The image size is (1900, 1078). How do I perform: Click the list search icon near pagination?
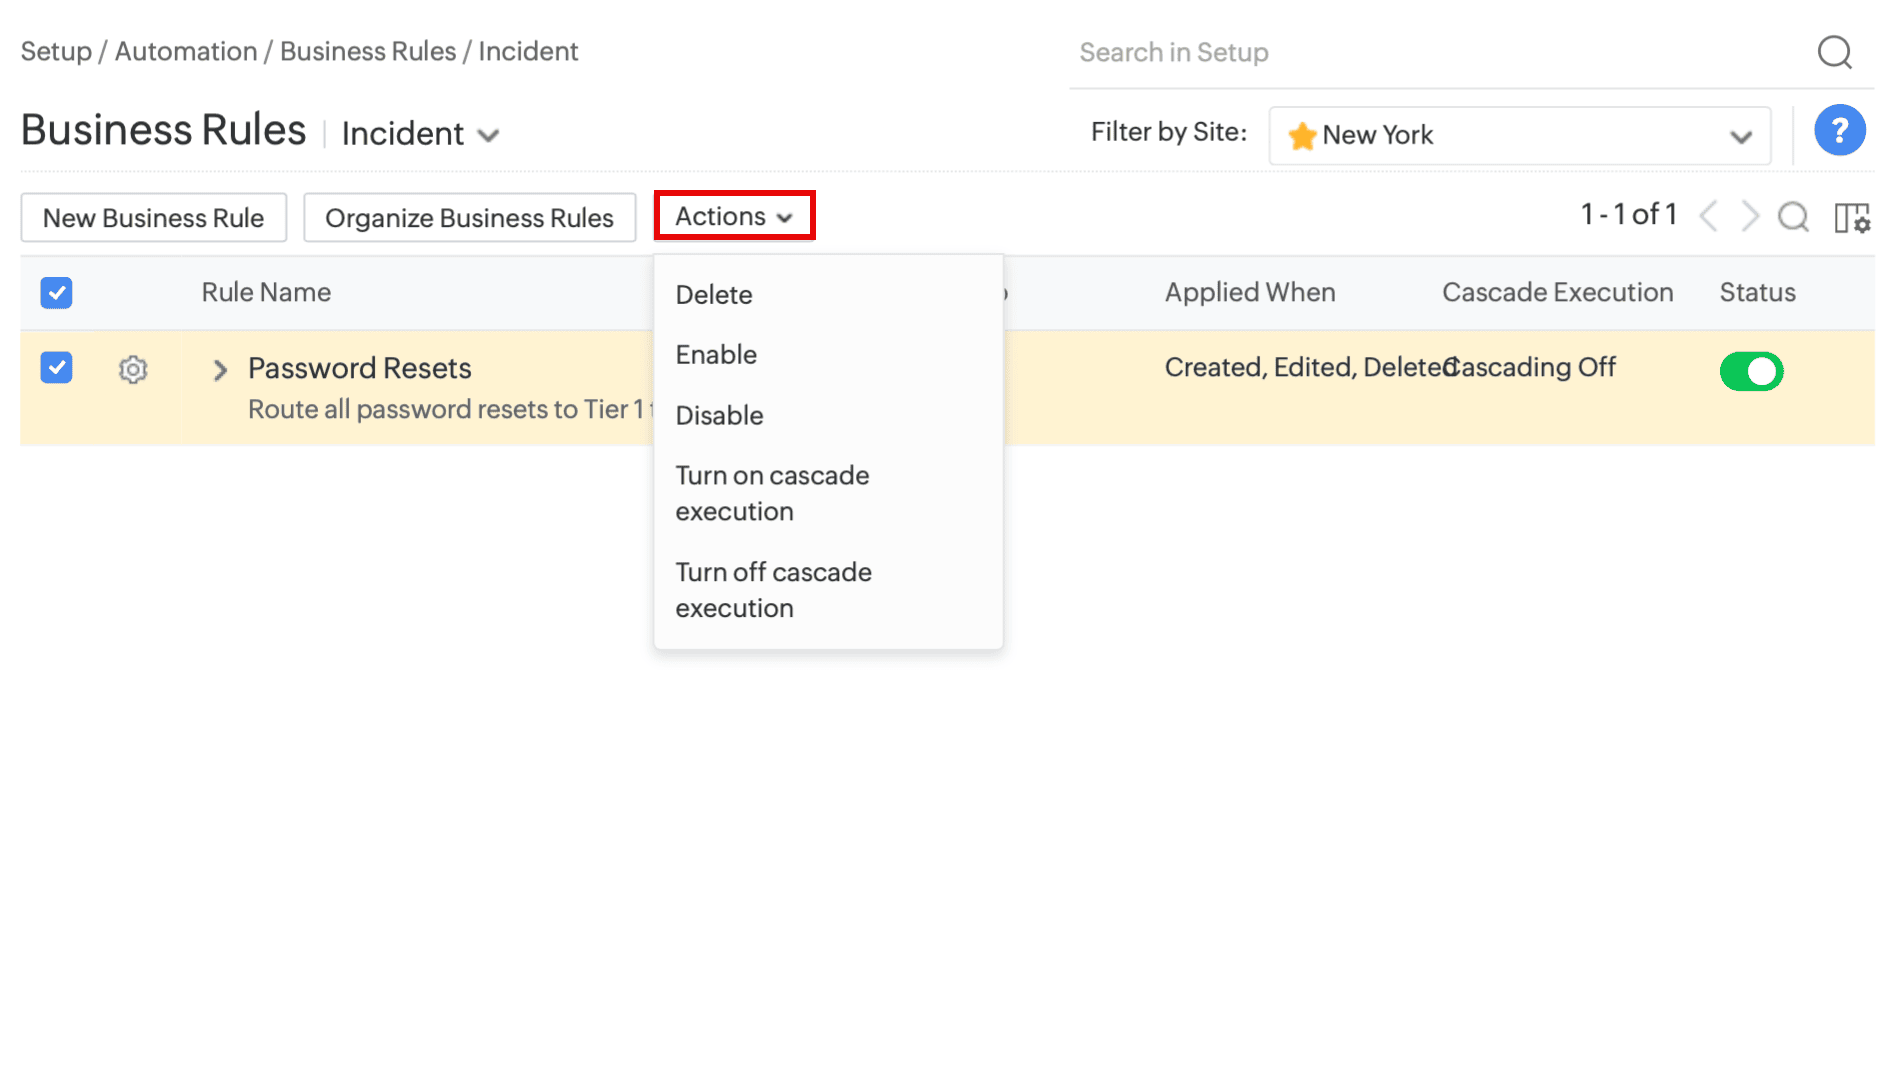tap(1793, 217)
